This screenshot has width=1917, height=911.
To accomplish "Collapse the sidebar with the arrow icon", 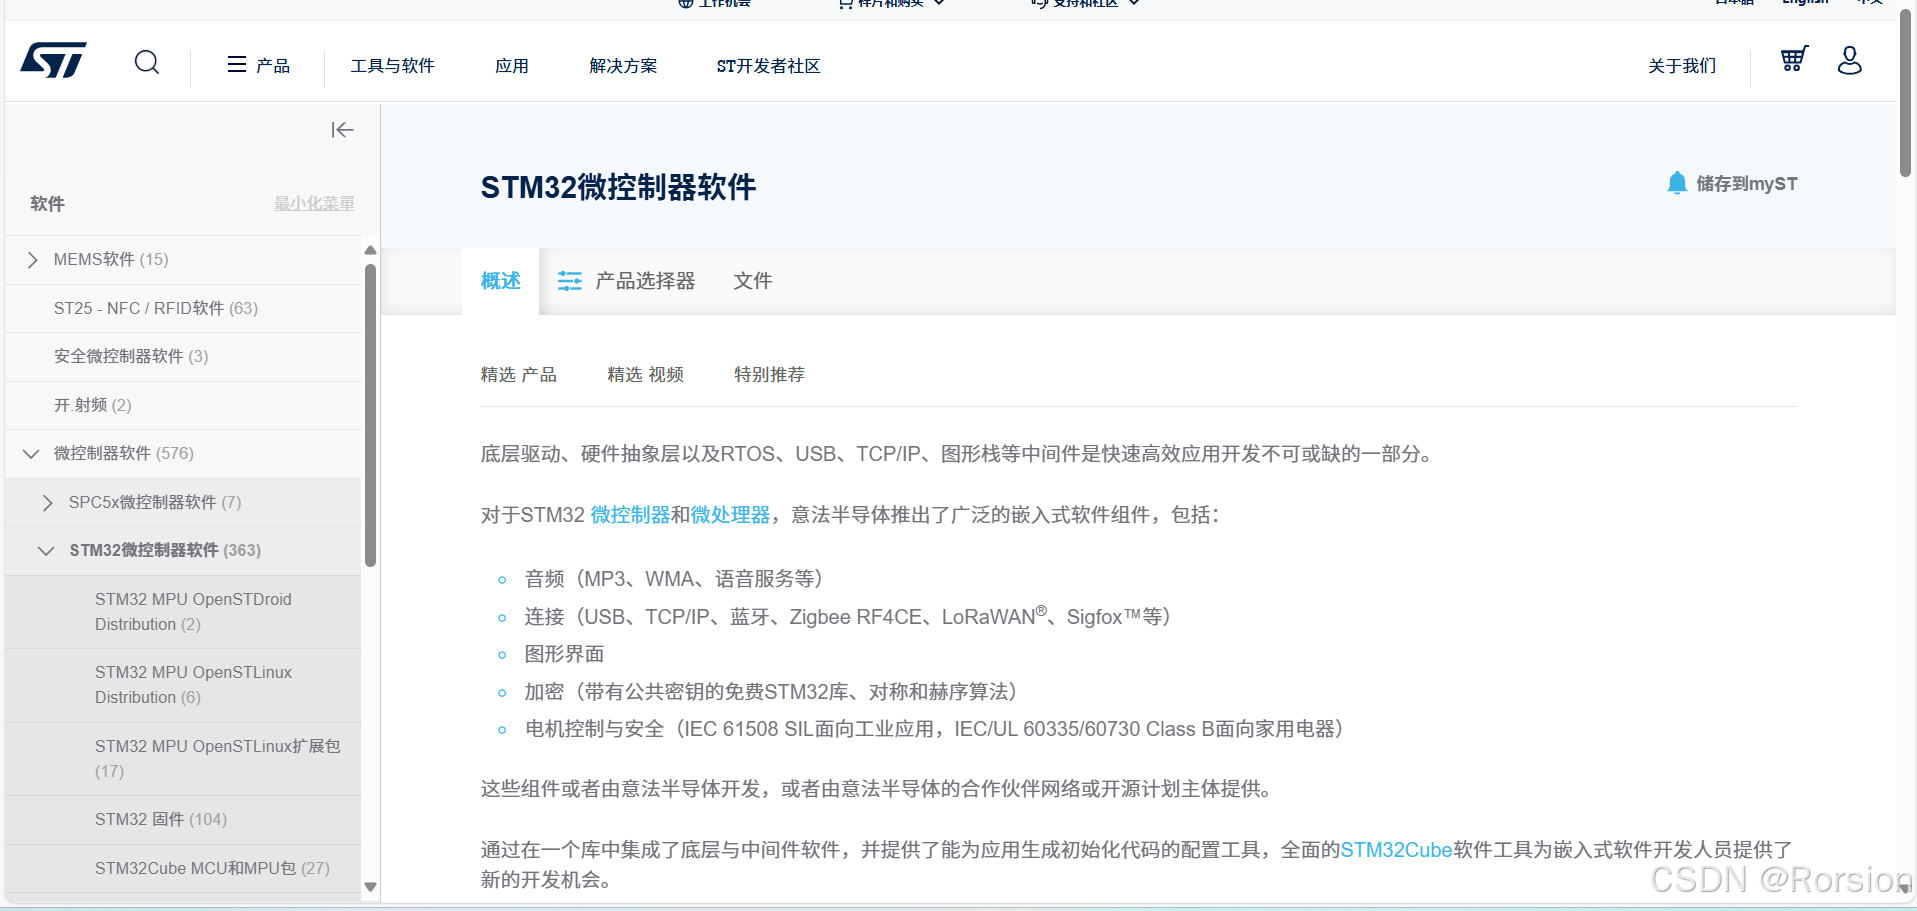I will pyautogui.click(x=342, y=130).
